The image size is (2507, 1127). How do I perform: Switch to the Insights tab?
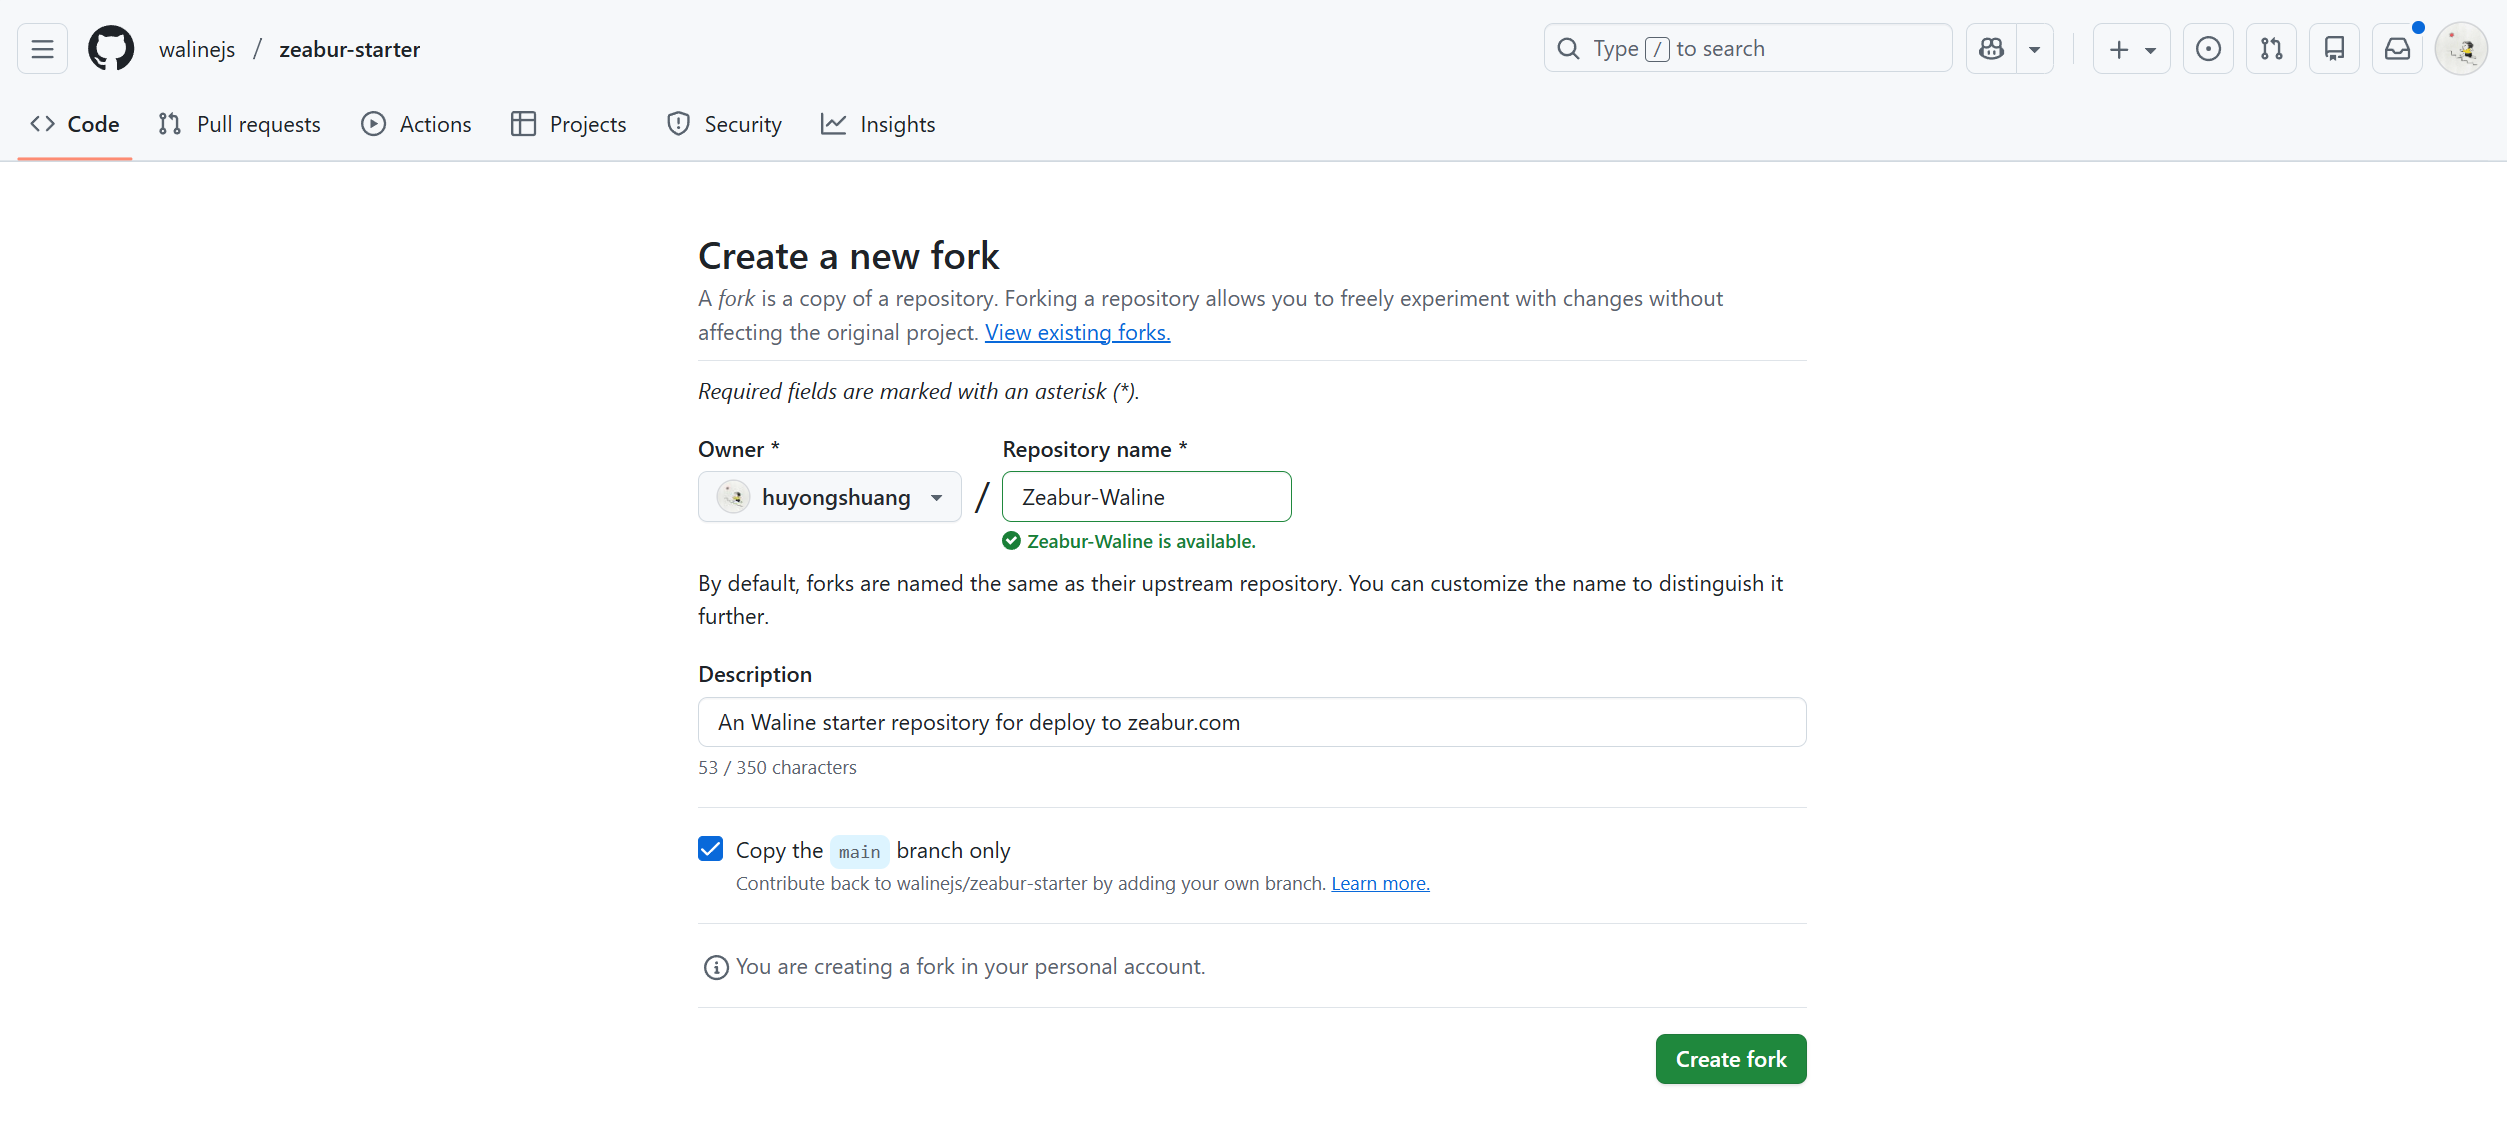[878, 124]
